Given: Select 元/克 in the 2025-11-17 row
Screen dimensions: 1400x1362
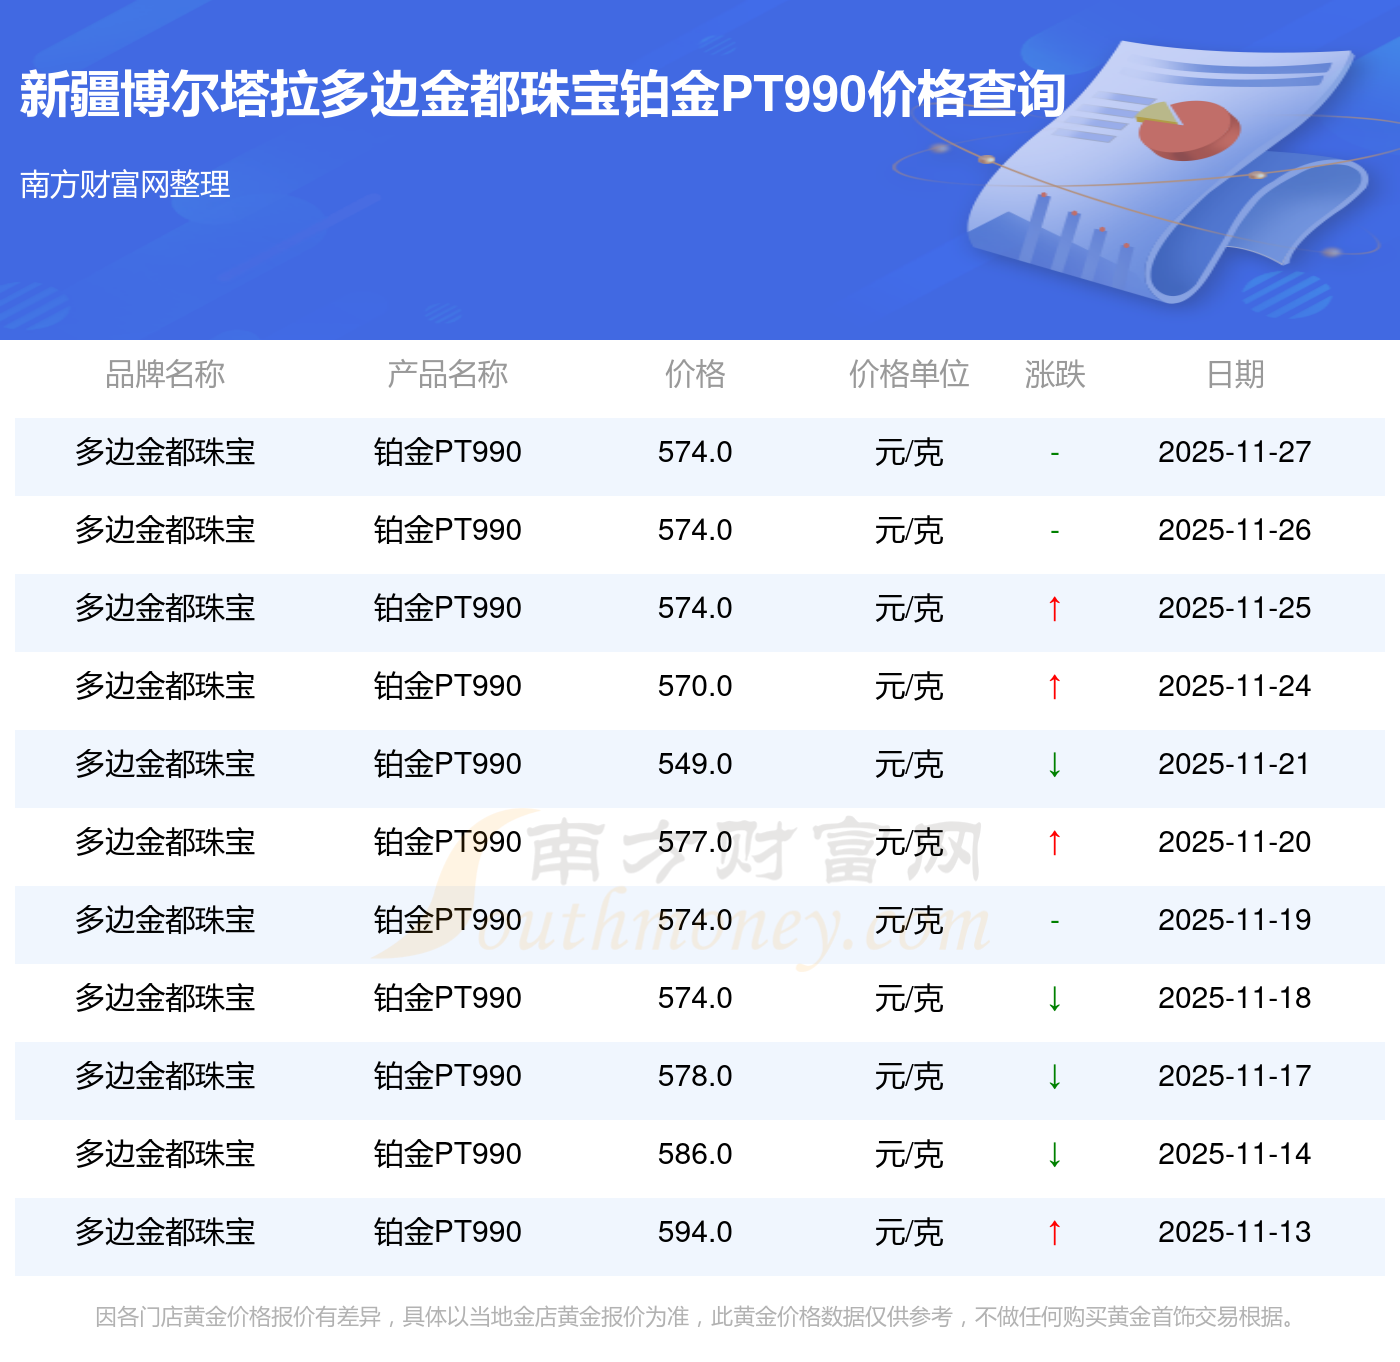Looking at the screenshot, I should (909, 1076).
